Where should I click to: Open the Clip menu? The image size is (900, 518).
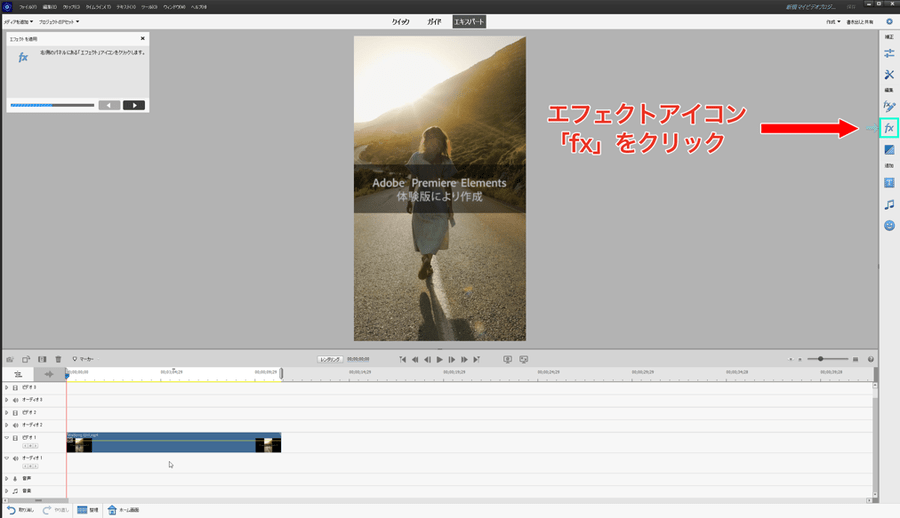(71, 7)
